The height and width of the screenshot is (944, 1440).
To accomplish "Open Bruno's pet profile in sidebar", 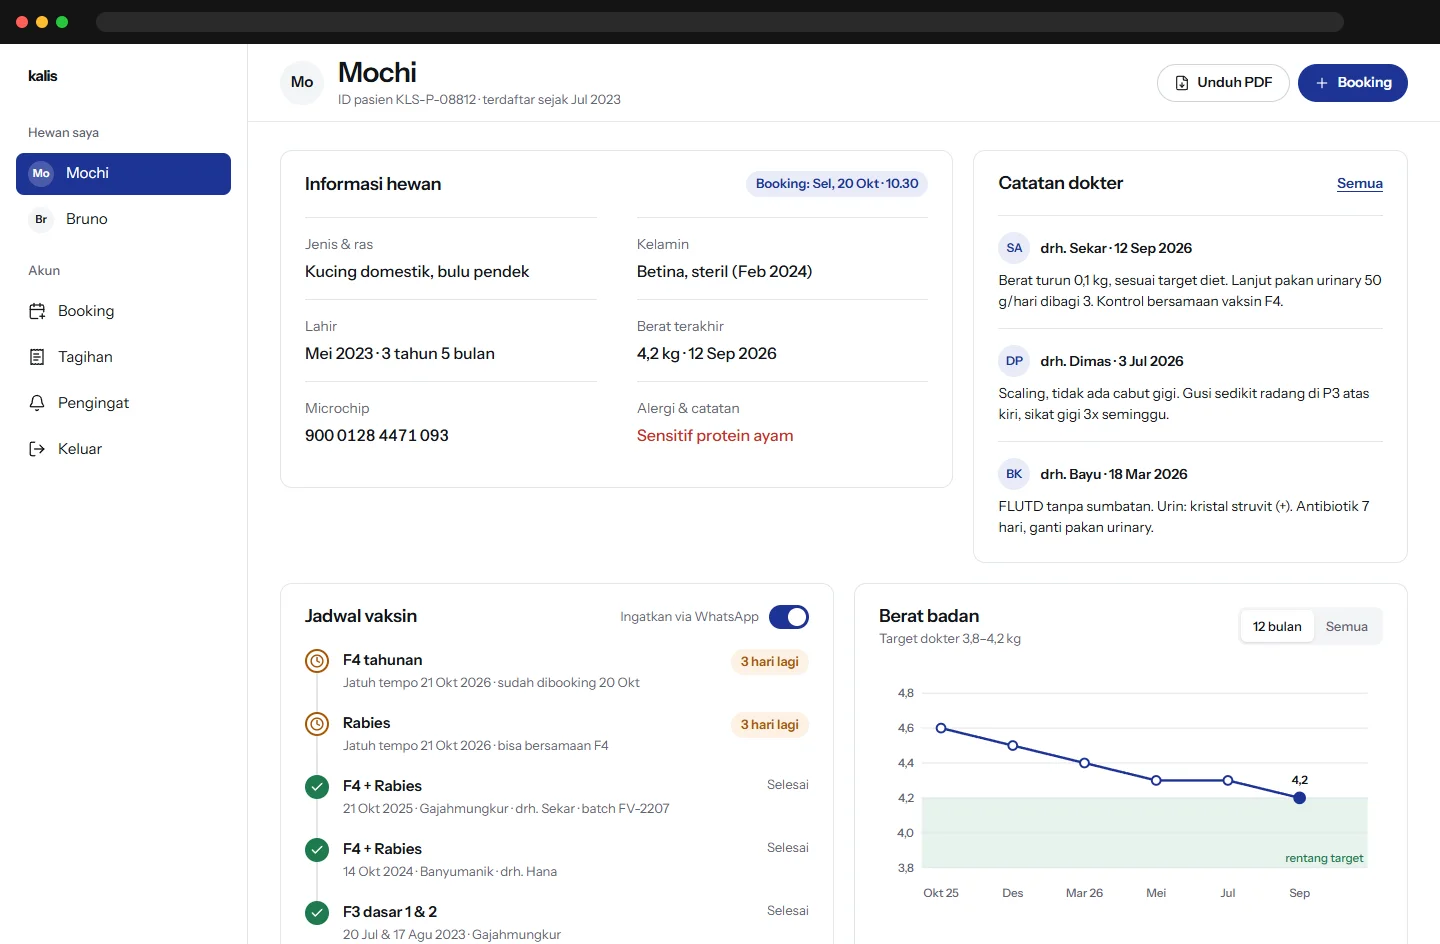I will click(123, 219).
